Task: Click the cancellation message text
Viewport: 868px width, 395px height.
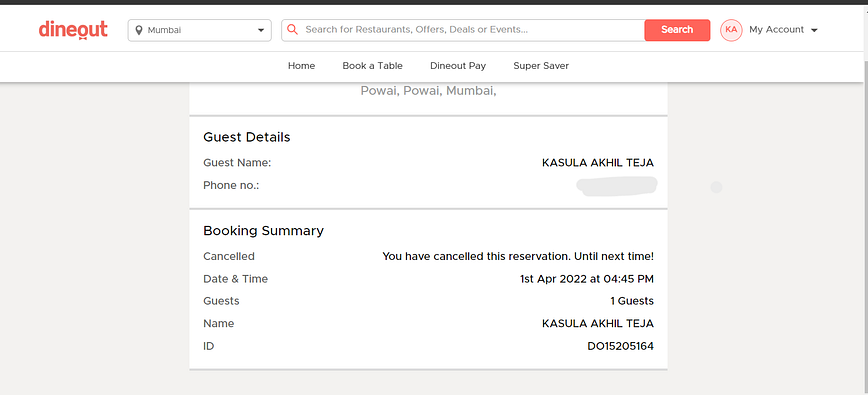Action: 518,257
